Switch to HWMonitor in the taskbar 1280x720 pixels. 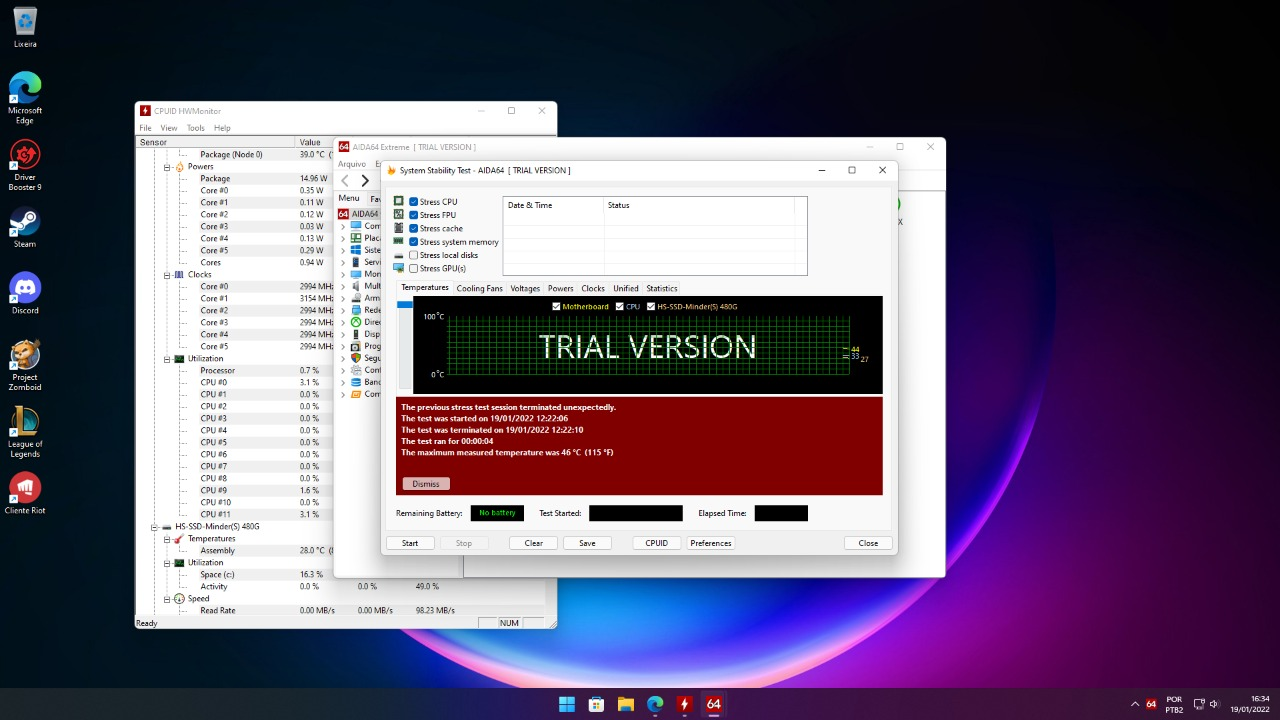(x=684, y=704)
